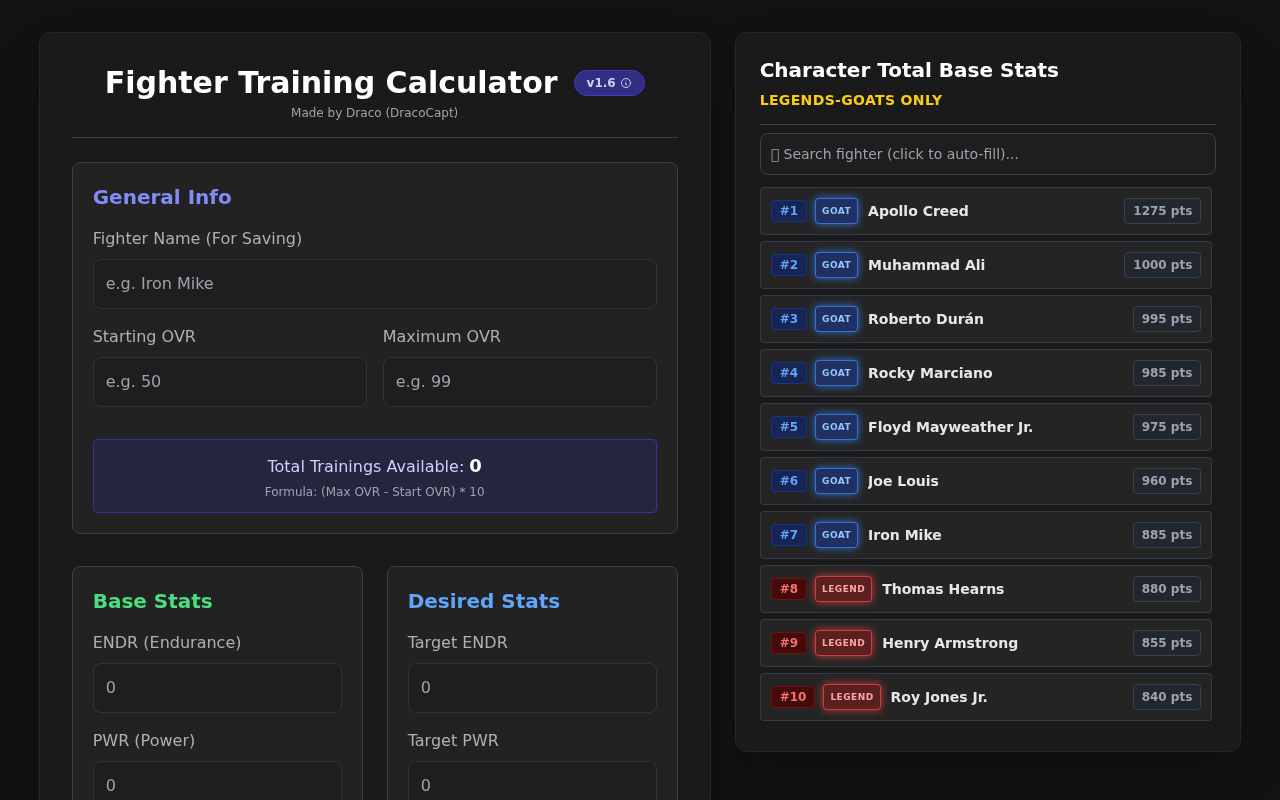The height and width of the screenshot is (800, 1280).
Task: Select Roberto Durán list entry
Action: tap(986, 319)
